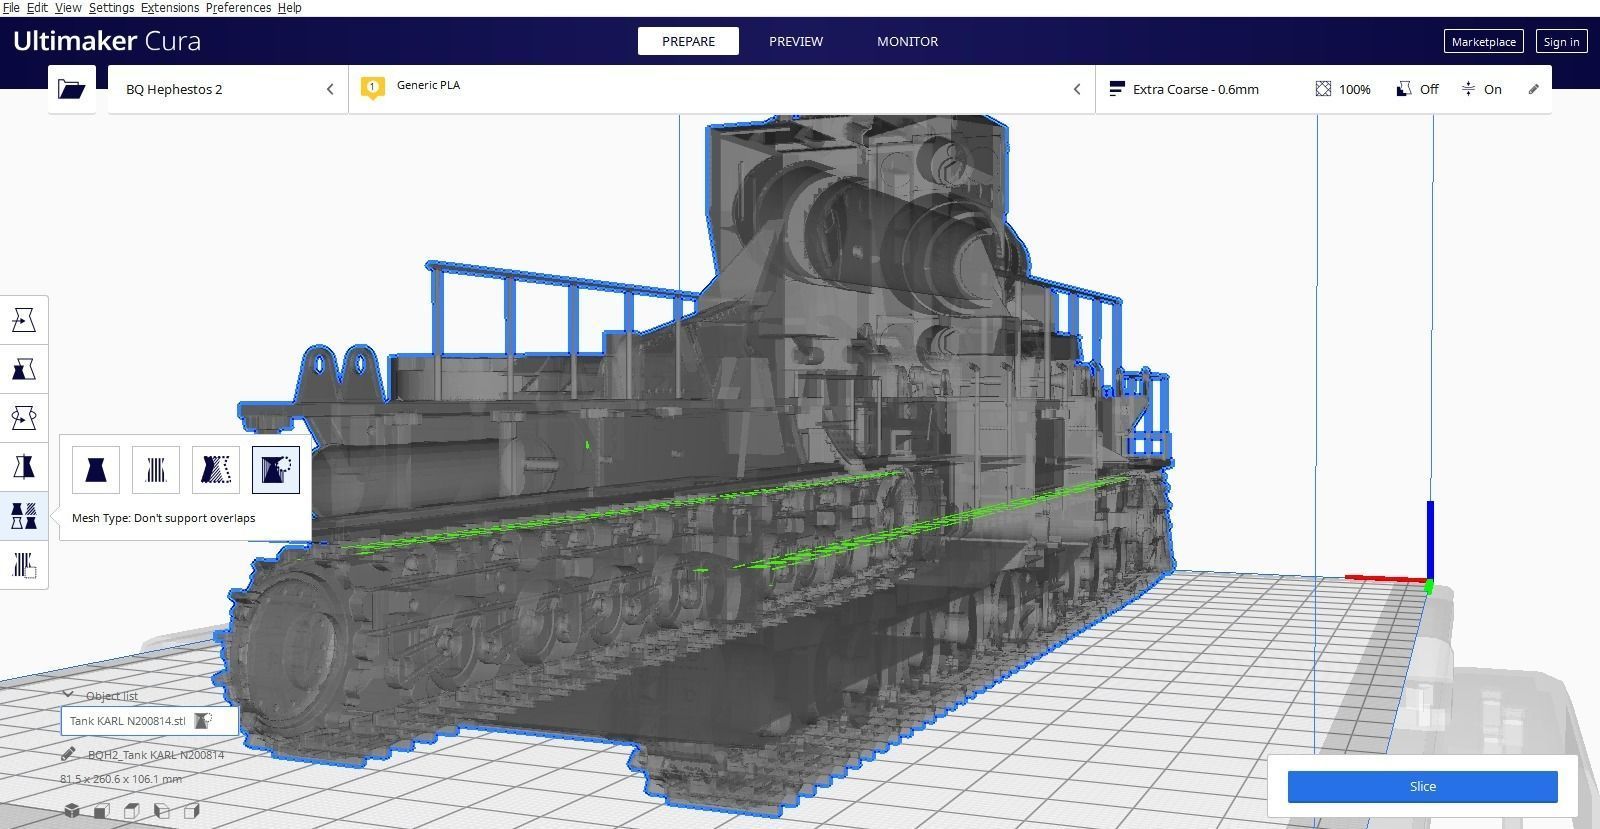Click the Ultimaker Cura logo
Viewport: 1600px width, 829px height.
[x=107, y=41]
